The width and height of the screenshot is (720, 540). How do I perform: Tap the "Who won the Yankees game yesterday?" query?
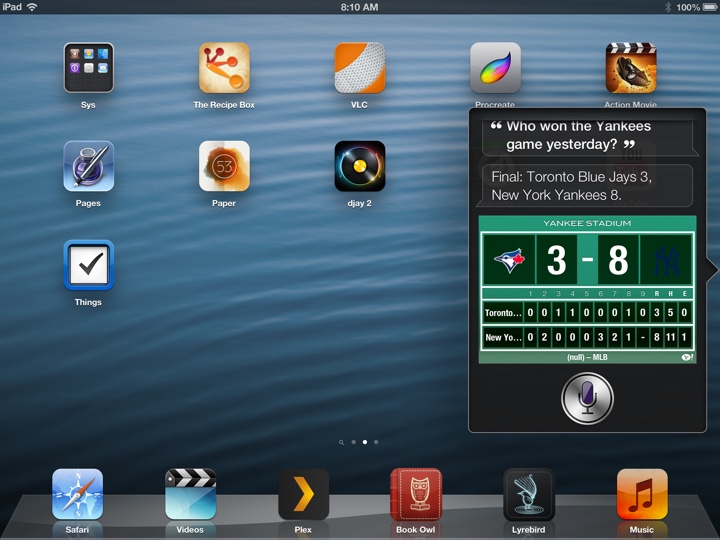point(588,136)
